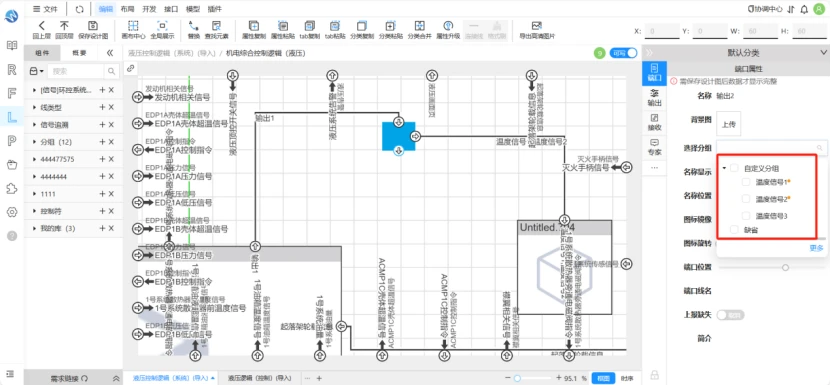Click 分类复制 category copy icon

tap(362, 25)
